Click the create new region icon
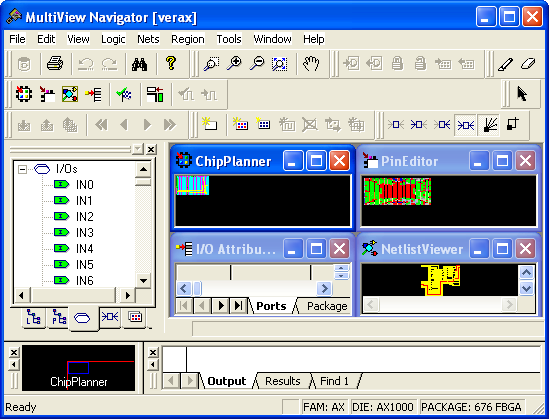The image size is (549, 419). [x=209, y=124]
